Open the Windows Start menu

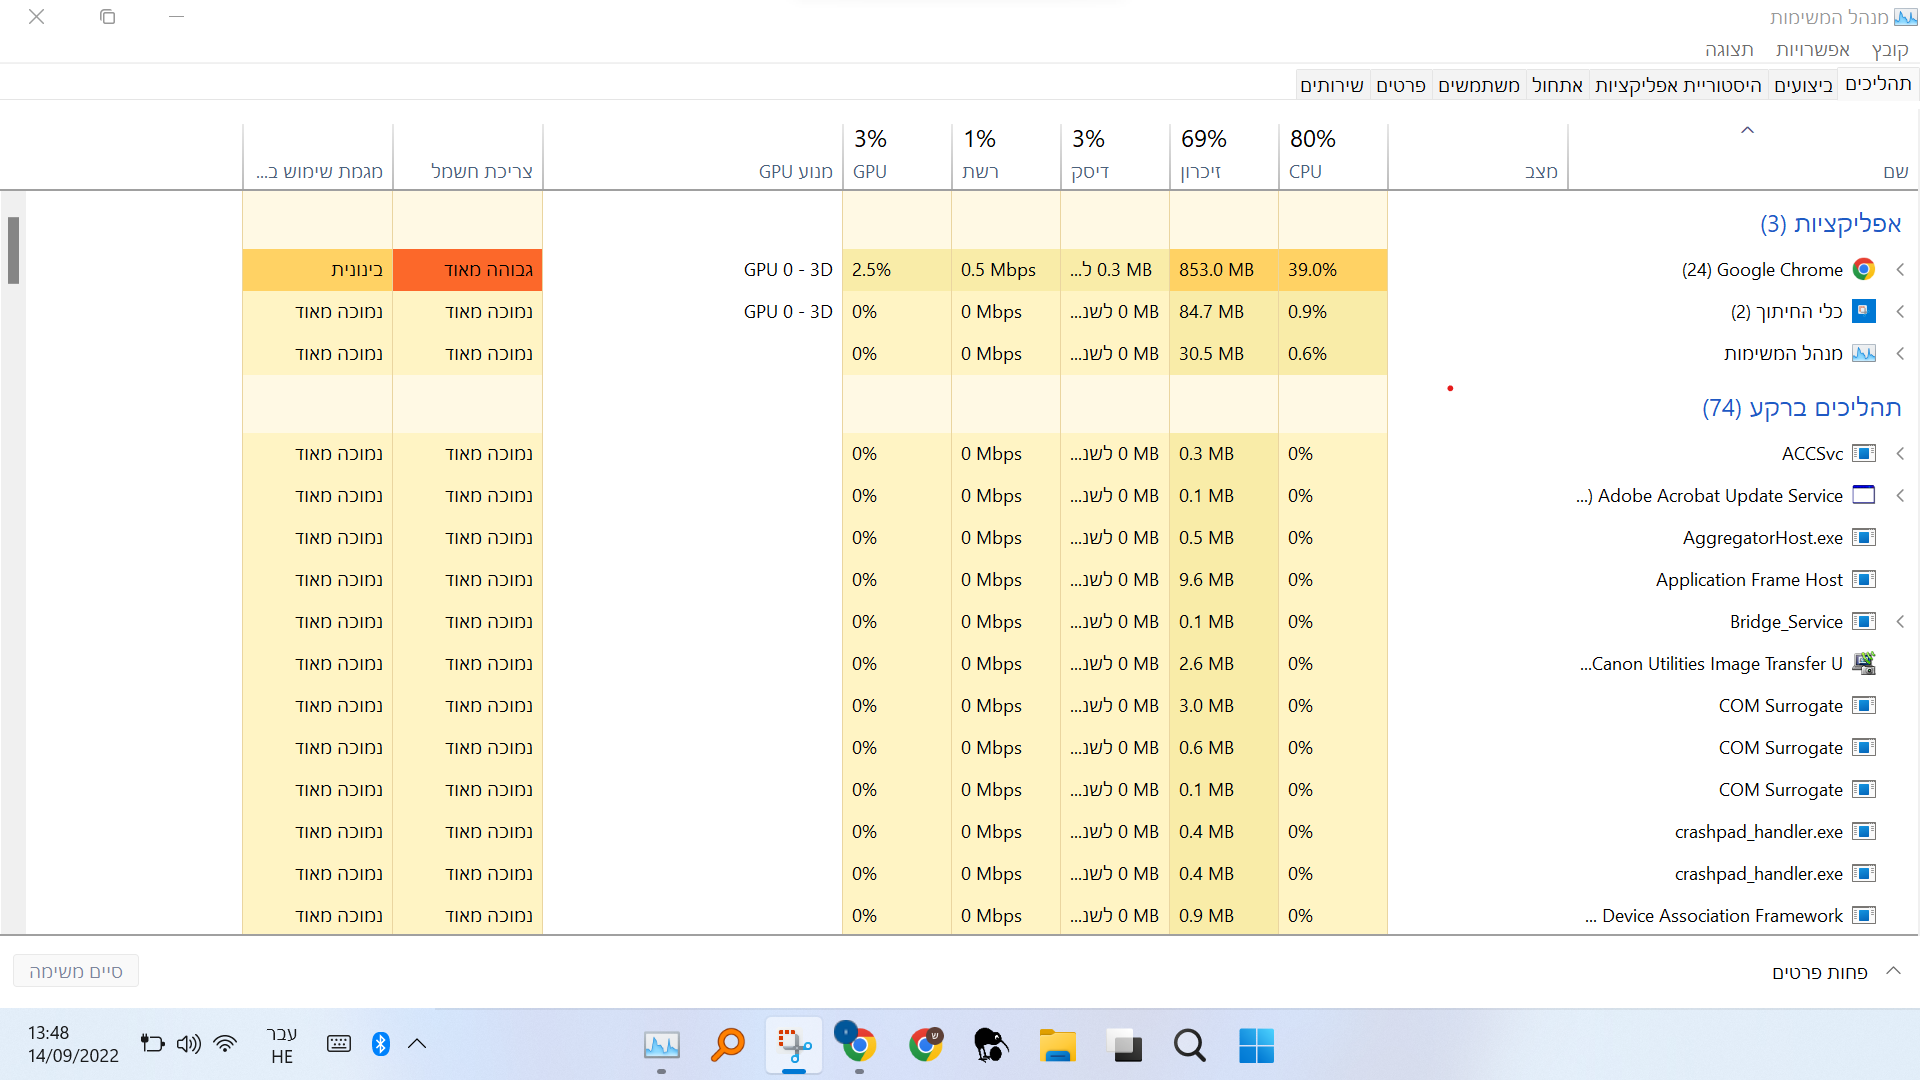tap(1256, 1046)
